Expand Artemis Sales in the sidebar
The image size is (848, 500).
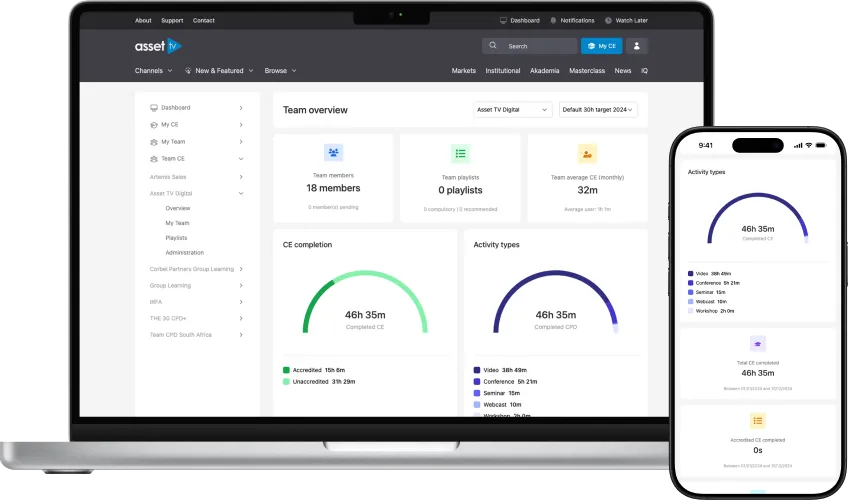click(241, 176)
